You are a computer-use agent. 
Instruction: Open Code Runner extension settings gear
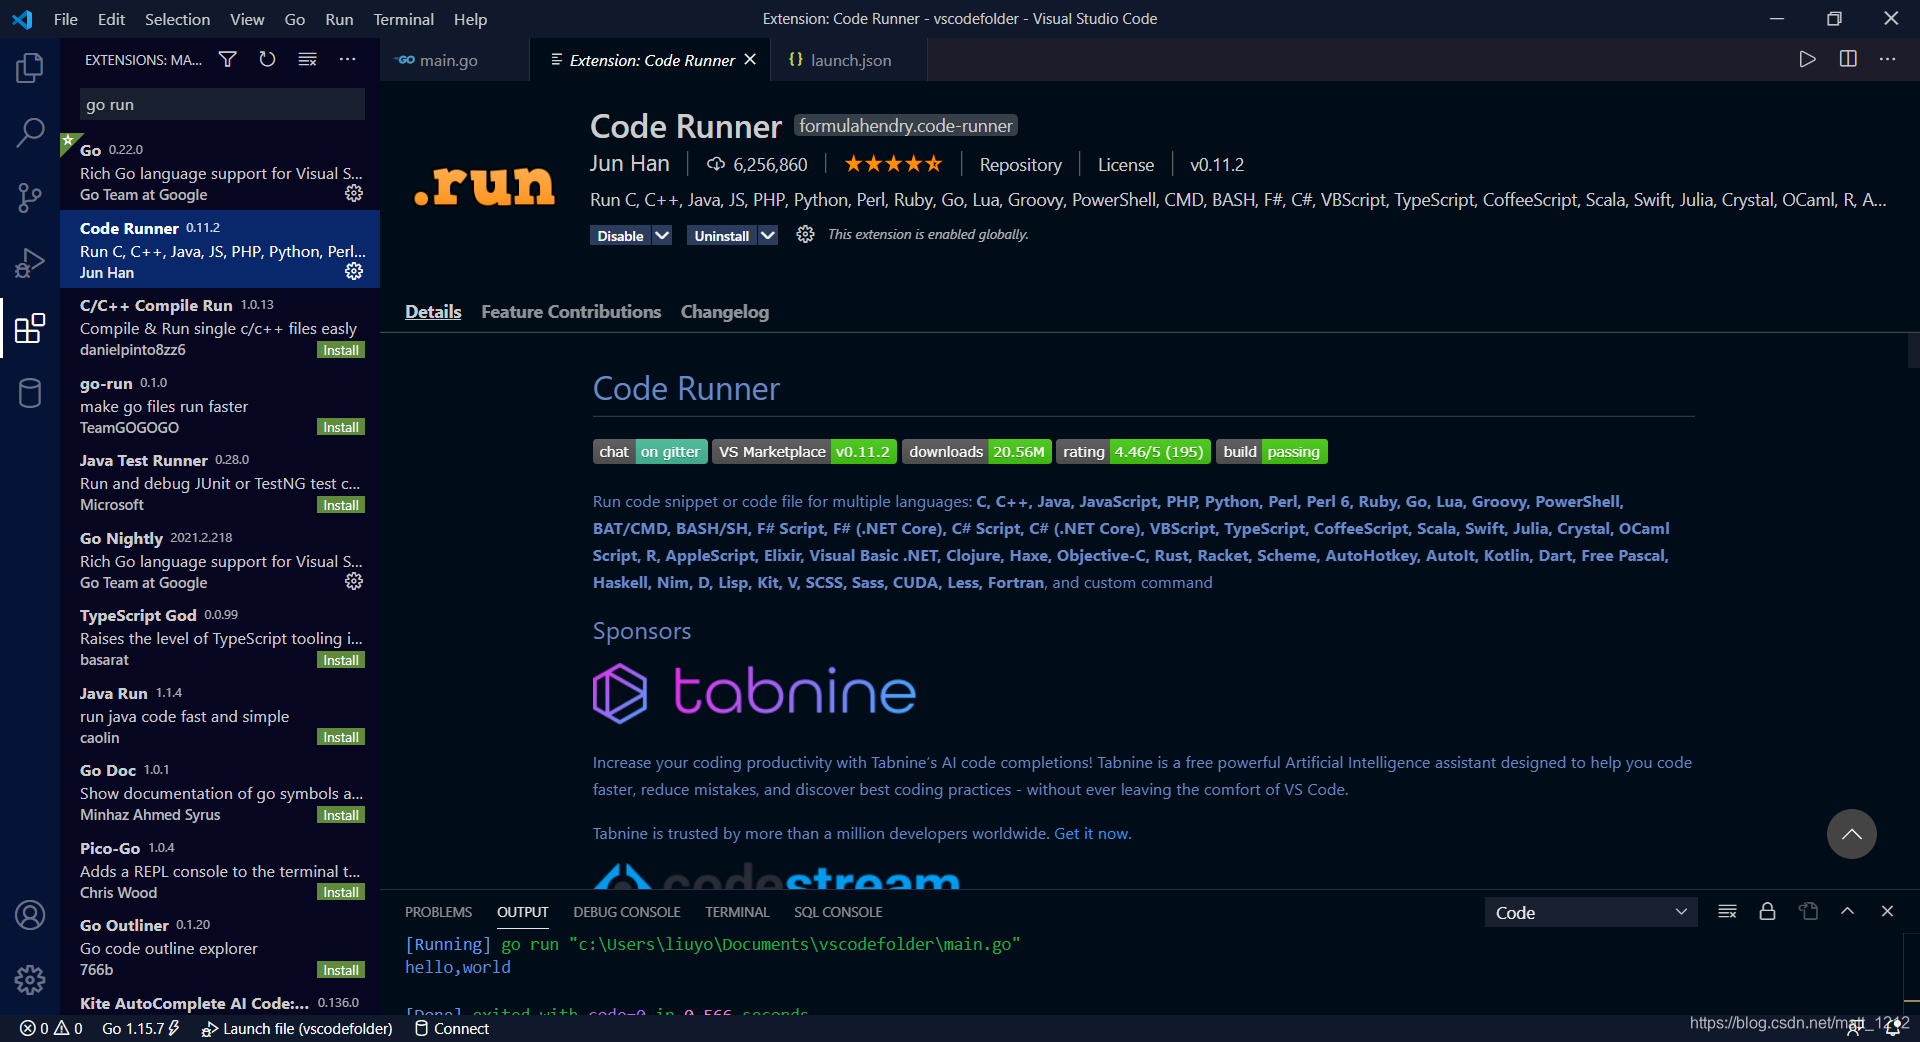(x=805, y=234)
